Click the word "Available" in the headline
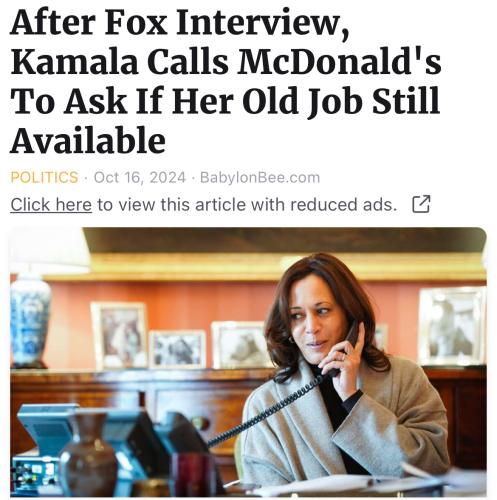Image resolution: width=497 pixels, height=500 pixels. 88,140
